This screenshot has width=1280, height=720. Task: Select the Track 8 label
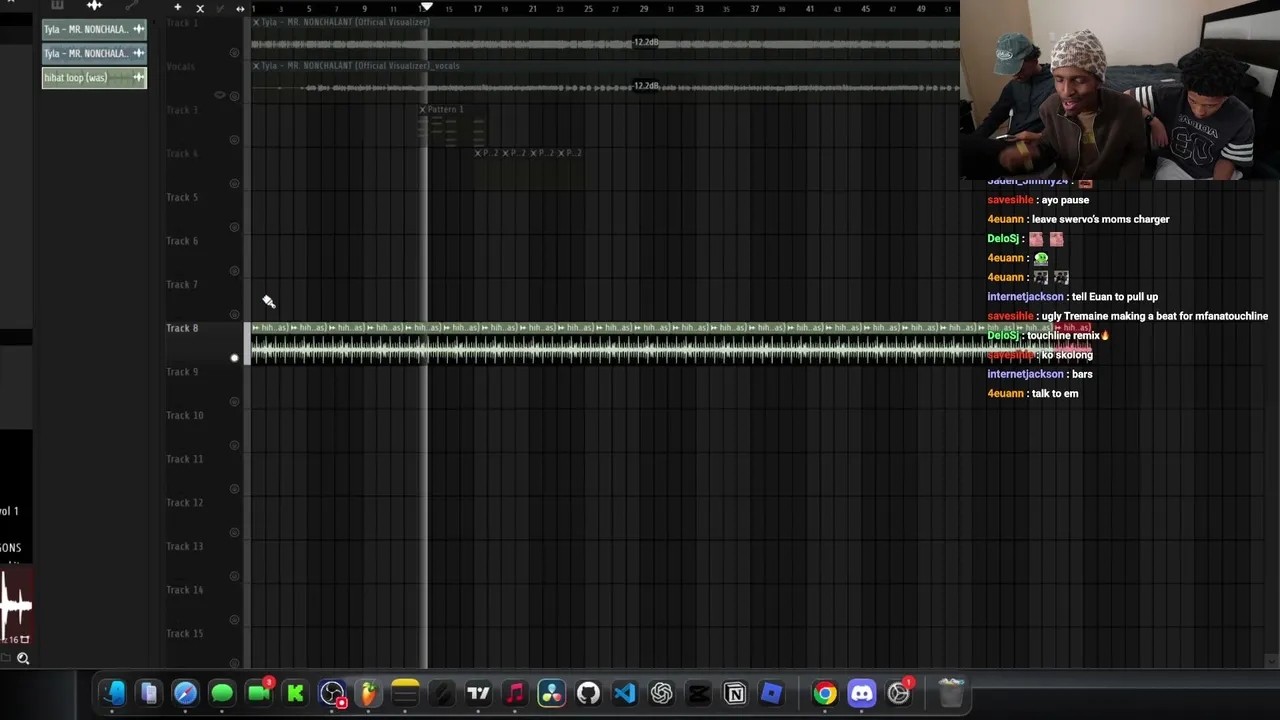[182, 328]
